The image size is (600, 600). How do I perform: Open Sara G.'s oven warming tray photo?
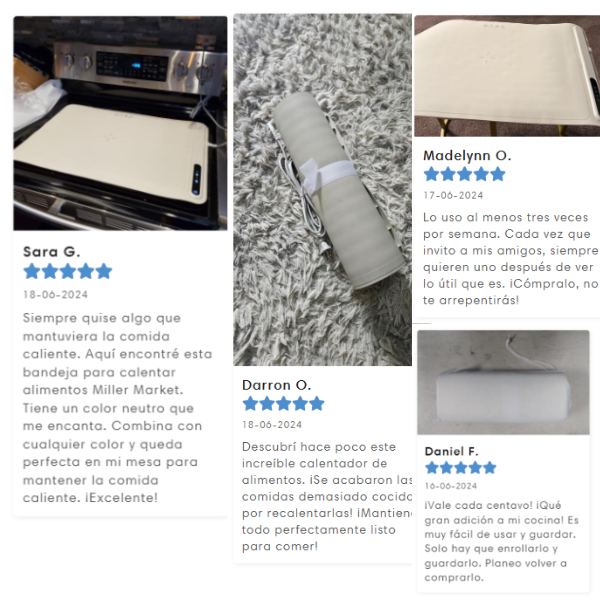(120, 123)
